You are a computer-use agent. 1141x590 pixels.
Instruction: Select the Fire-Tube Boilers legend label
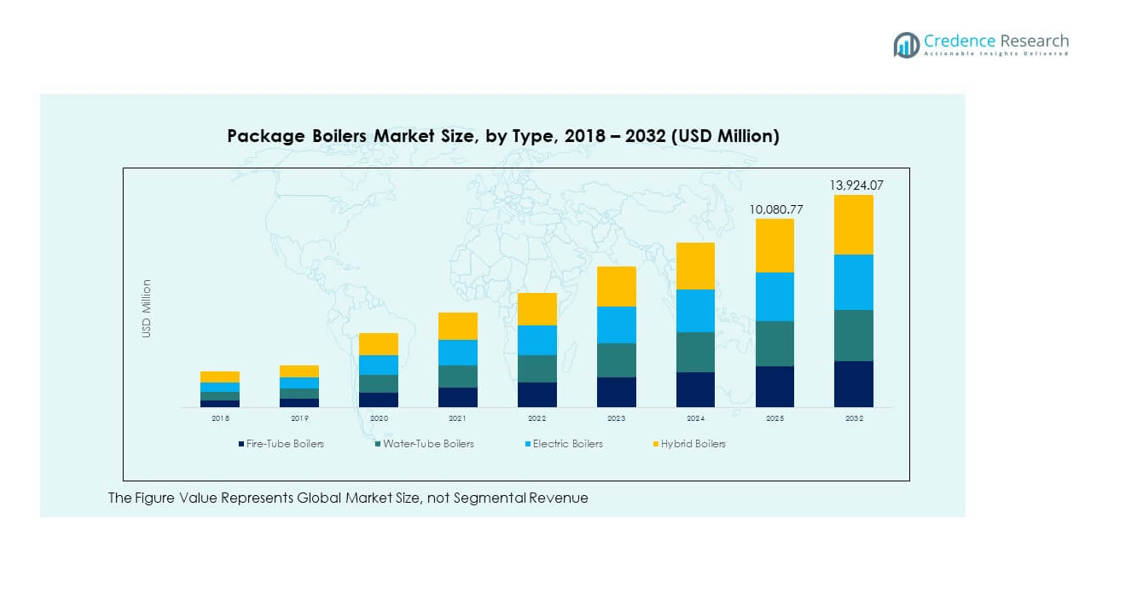pos(285,444)
